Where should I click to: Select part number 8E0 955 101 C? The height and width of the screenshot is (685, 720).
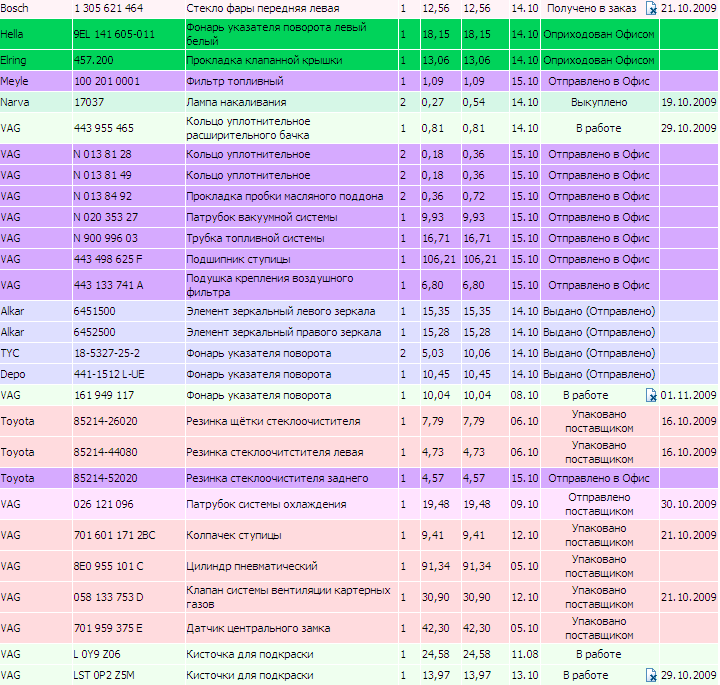[109, 566]
